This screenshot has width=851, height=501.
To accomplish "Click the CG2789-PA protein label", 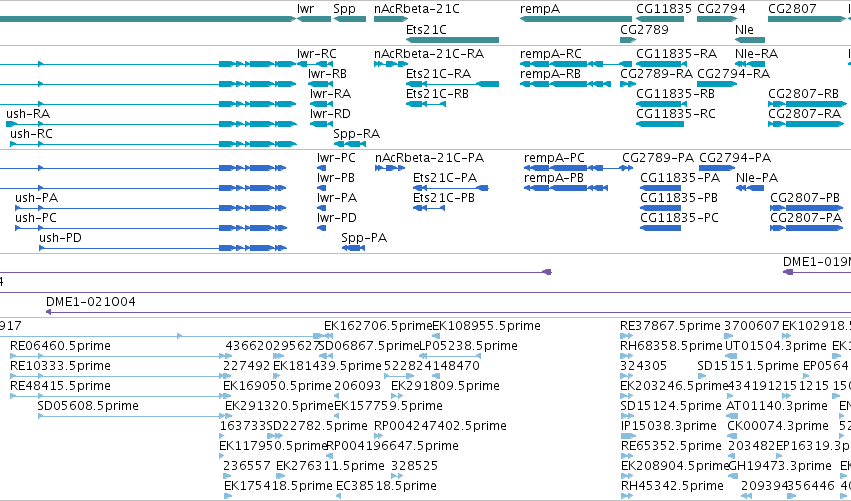I will pos(658,158).
